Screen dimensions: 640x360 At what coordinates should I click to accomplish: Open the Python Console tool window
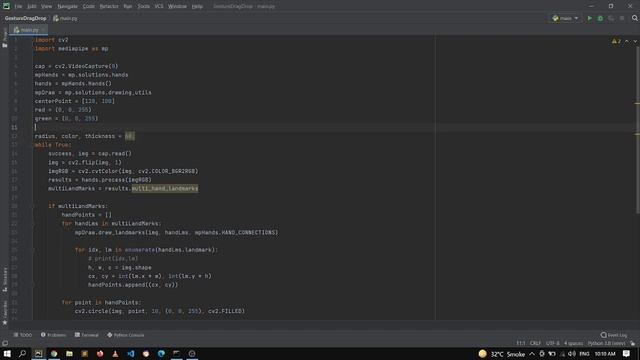coord(126,335)
